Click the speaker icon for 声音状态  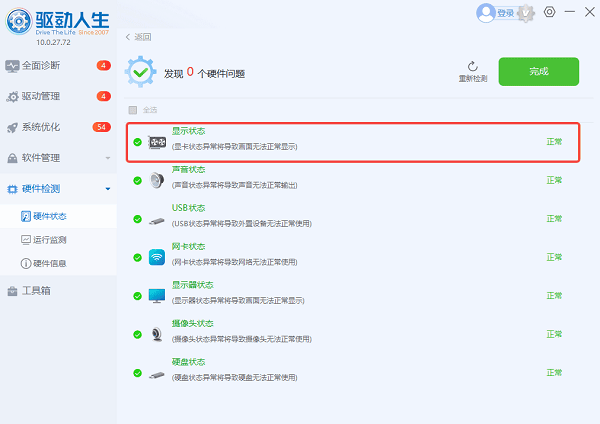coord(157,180)
